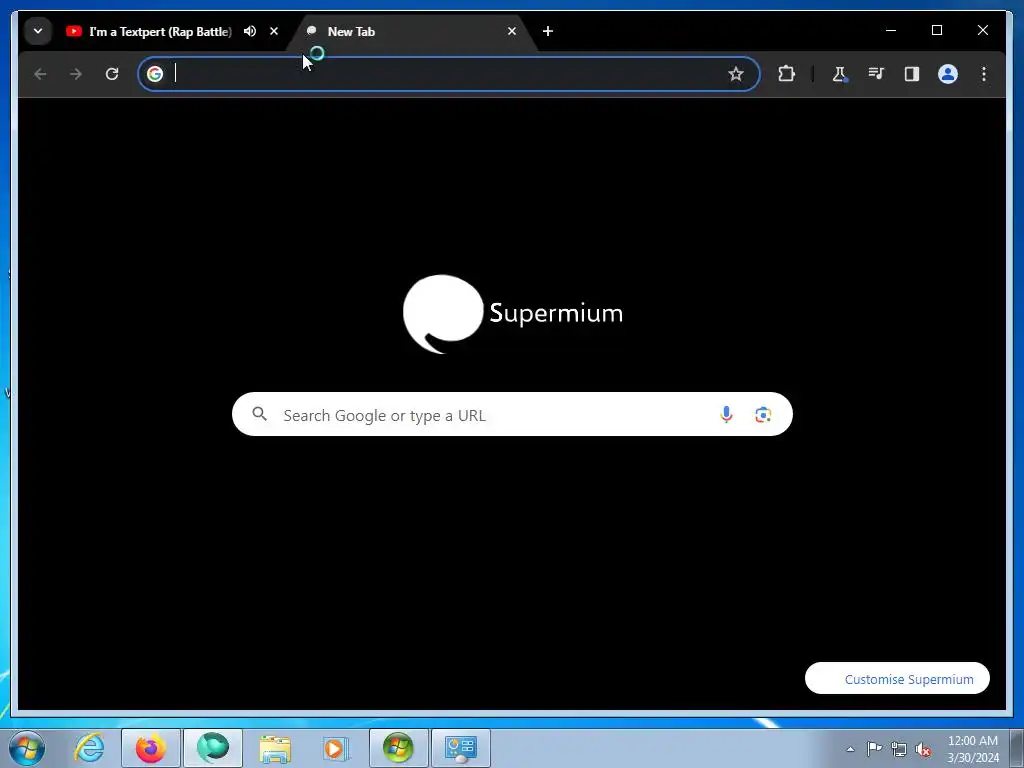
Task: Mute the audio playing tab speaker icon
Action: pyautogui.click(x=249, y=31)
